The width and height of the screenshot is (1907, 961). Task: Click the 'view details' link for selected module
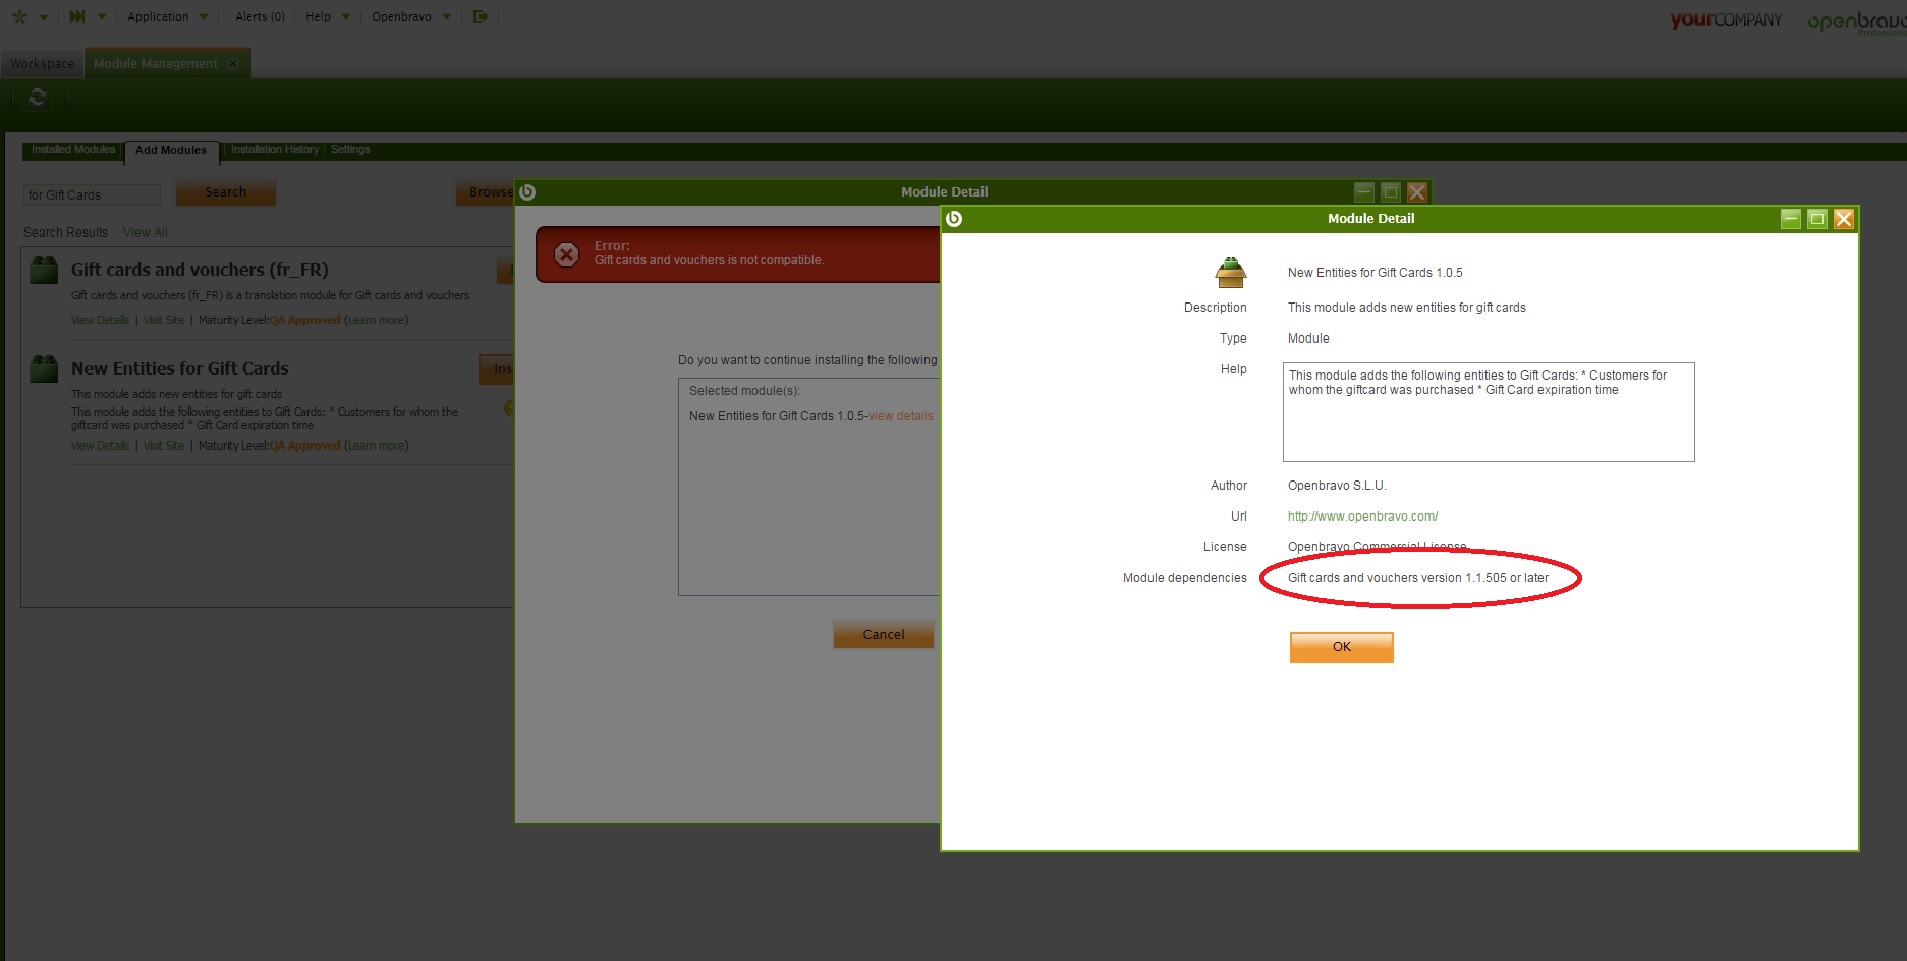[900, 416]
